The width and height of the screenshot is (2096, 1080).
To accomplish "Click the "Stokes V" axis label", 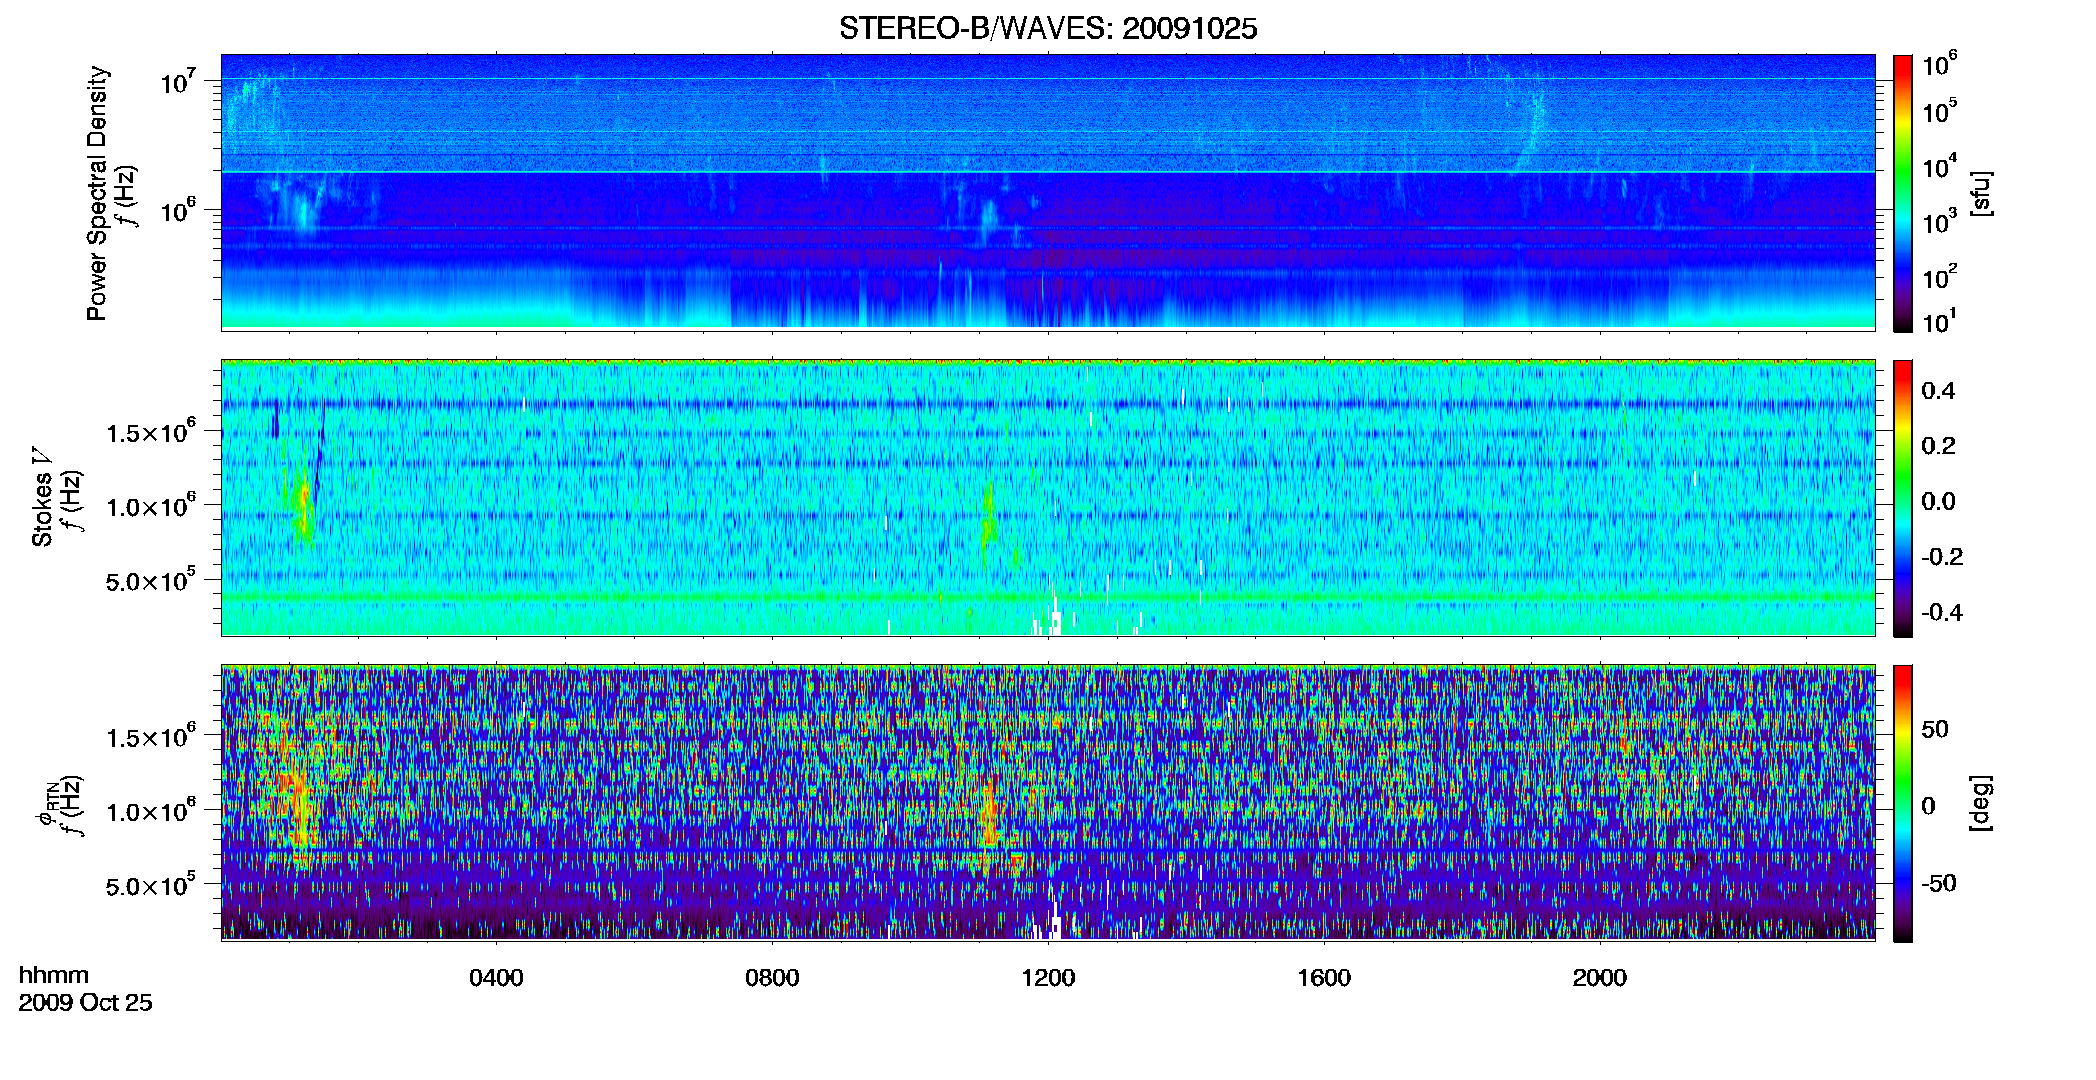I will coord(42,497).
